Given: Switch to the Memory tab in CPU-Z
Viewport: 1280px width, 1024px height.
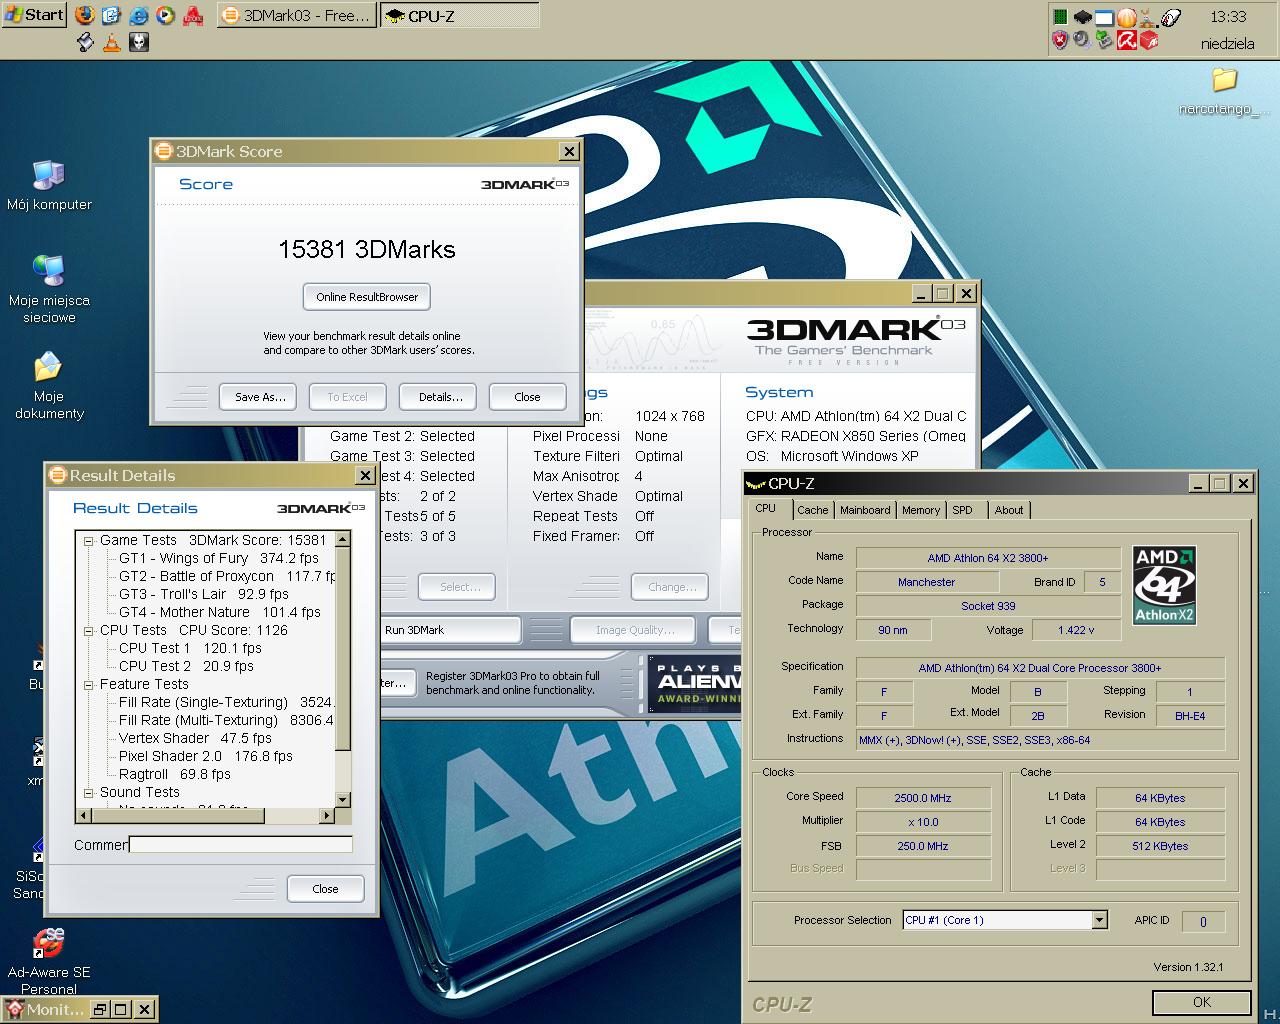Looking at the screenshot, I should [x=921, y=510].
